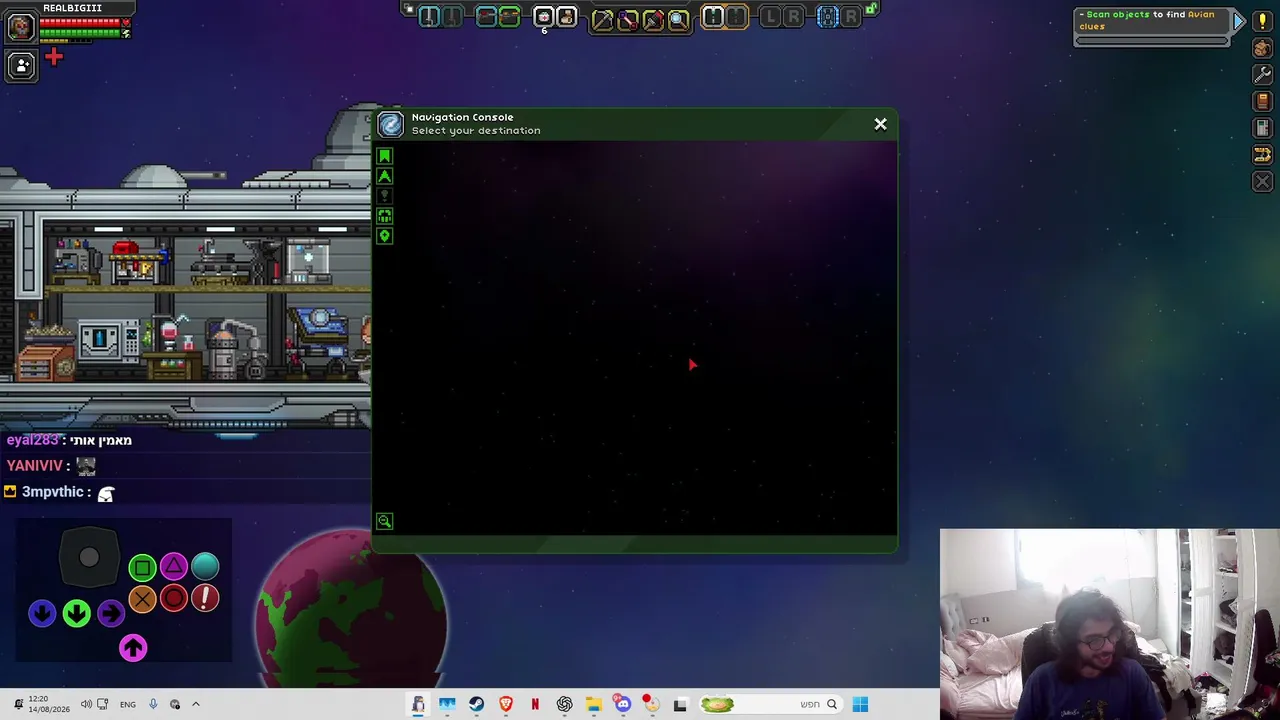Click the party invite icon under the portrait
The width and height of the screenshot is (1280, 720).
(21, 66)
